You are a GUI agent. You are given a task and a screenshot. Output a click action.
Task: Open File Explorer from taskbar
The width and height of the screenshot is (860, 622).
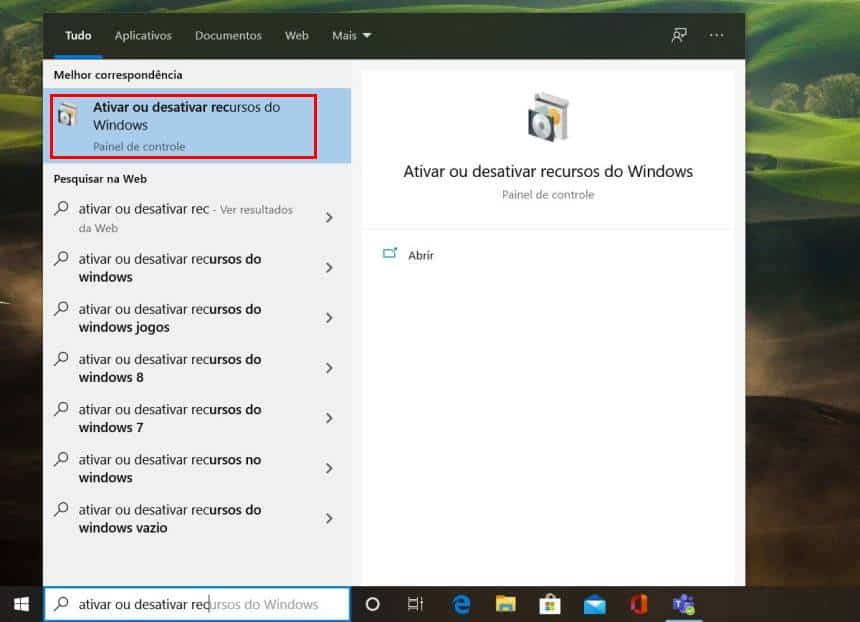point(505,604)
